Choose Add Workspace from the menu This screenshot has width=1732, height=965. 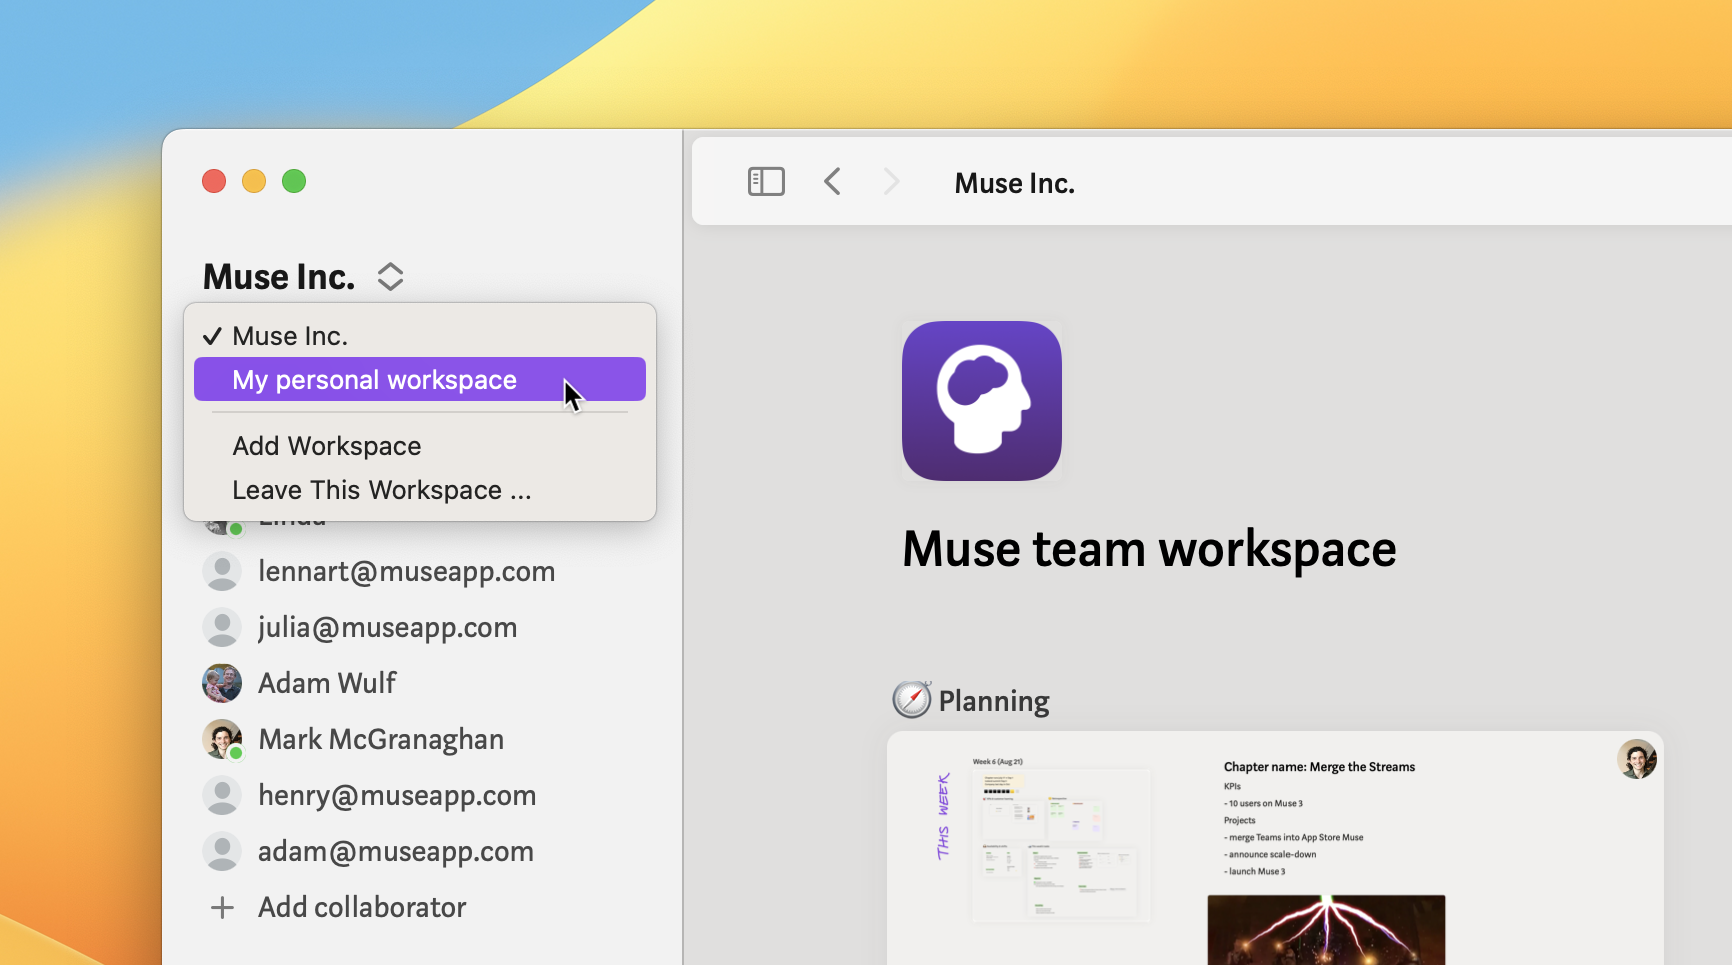pos(420,446)
